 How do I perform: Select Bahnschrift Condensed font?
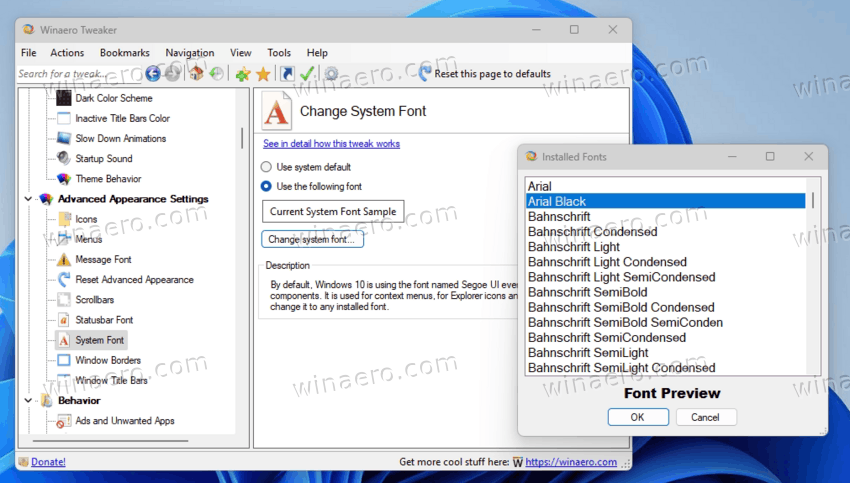tap(666, 231)
